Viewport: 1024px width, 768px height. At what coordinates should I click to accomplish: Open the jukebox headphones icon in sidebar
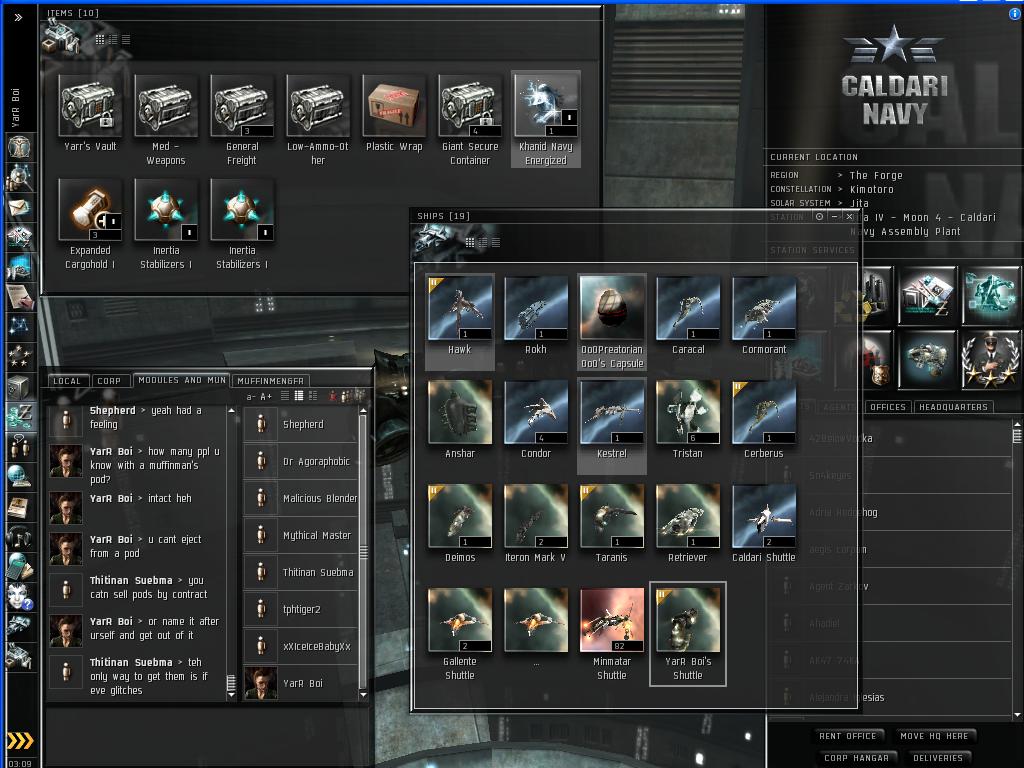[x=20, y=536]
